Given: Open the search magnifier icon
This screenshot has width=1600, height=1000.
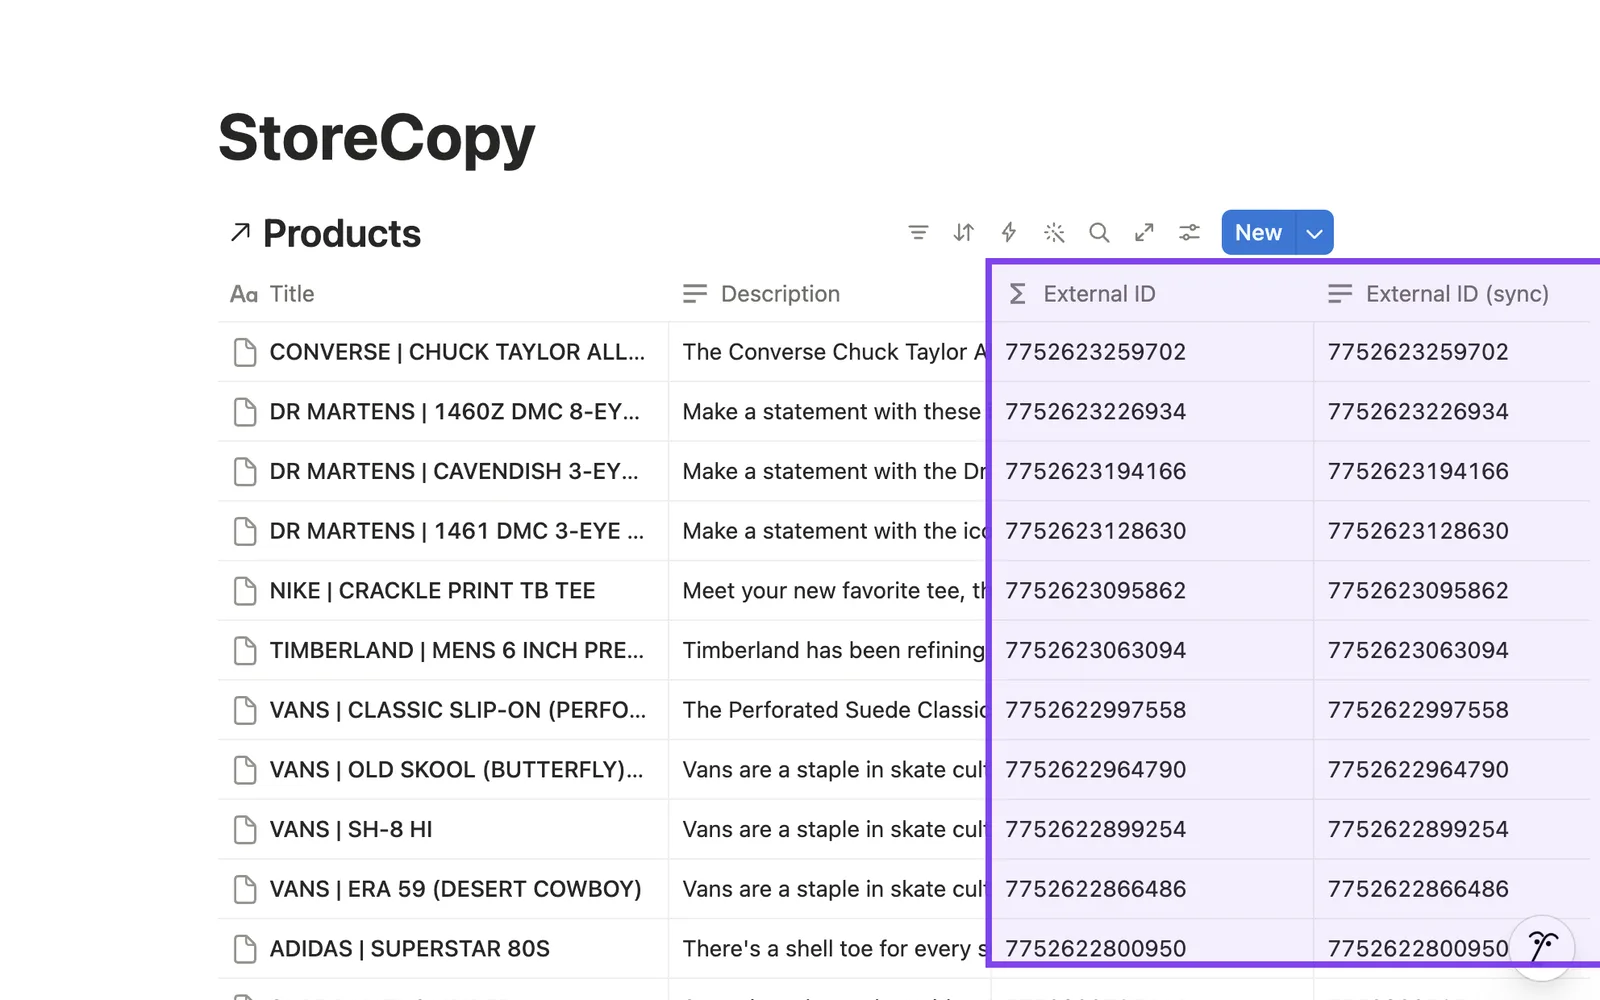Looking at the screenshot, I should (x=1099, y=233).
